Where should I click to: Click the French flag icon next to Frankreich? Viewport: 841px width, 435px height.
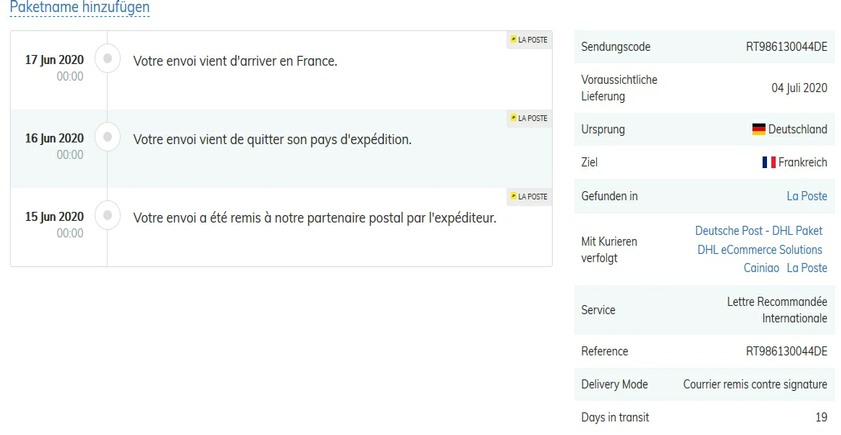pyautogui.click(x=769, y=163)
